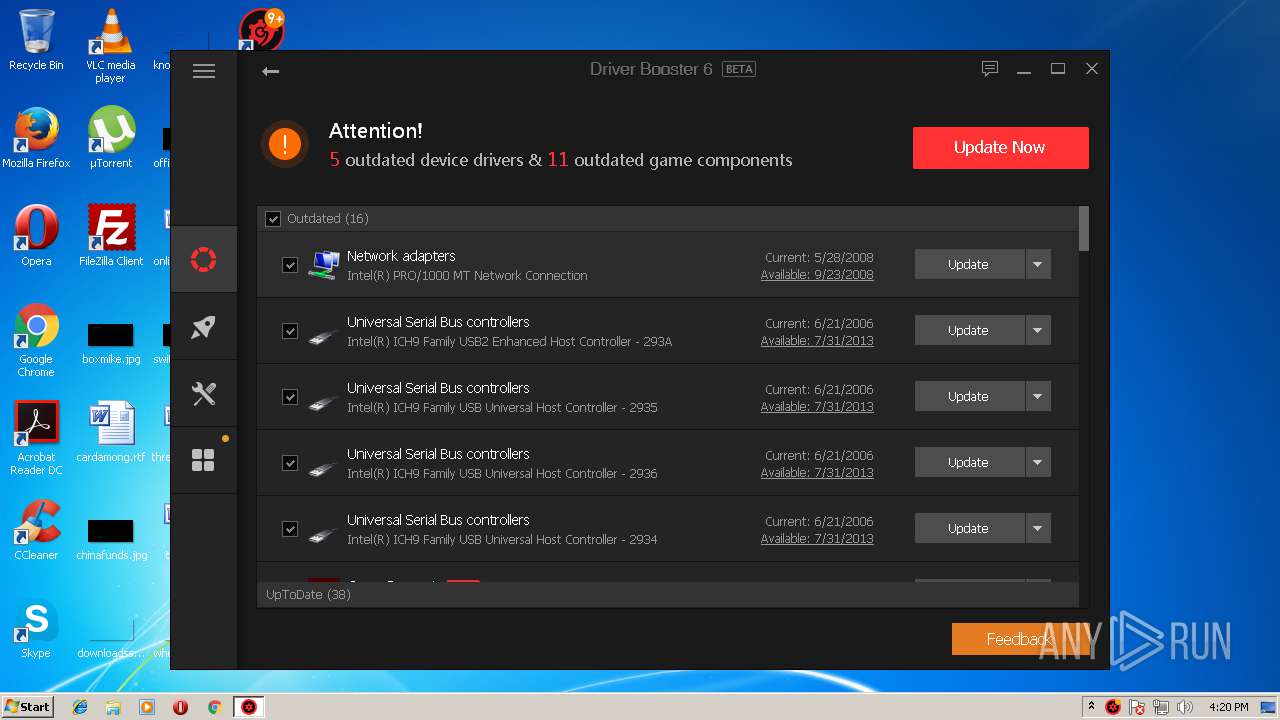This screenshot has width=1280, height=720.
Task: Open Skype desktop shortcut
Action: [x=36, y=628]
